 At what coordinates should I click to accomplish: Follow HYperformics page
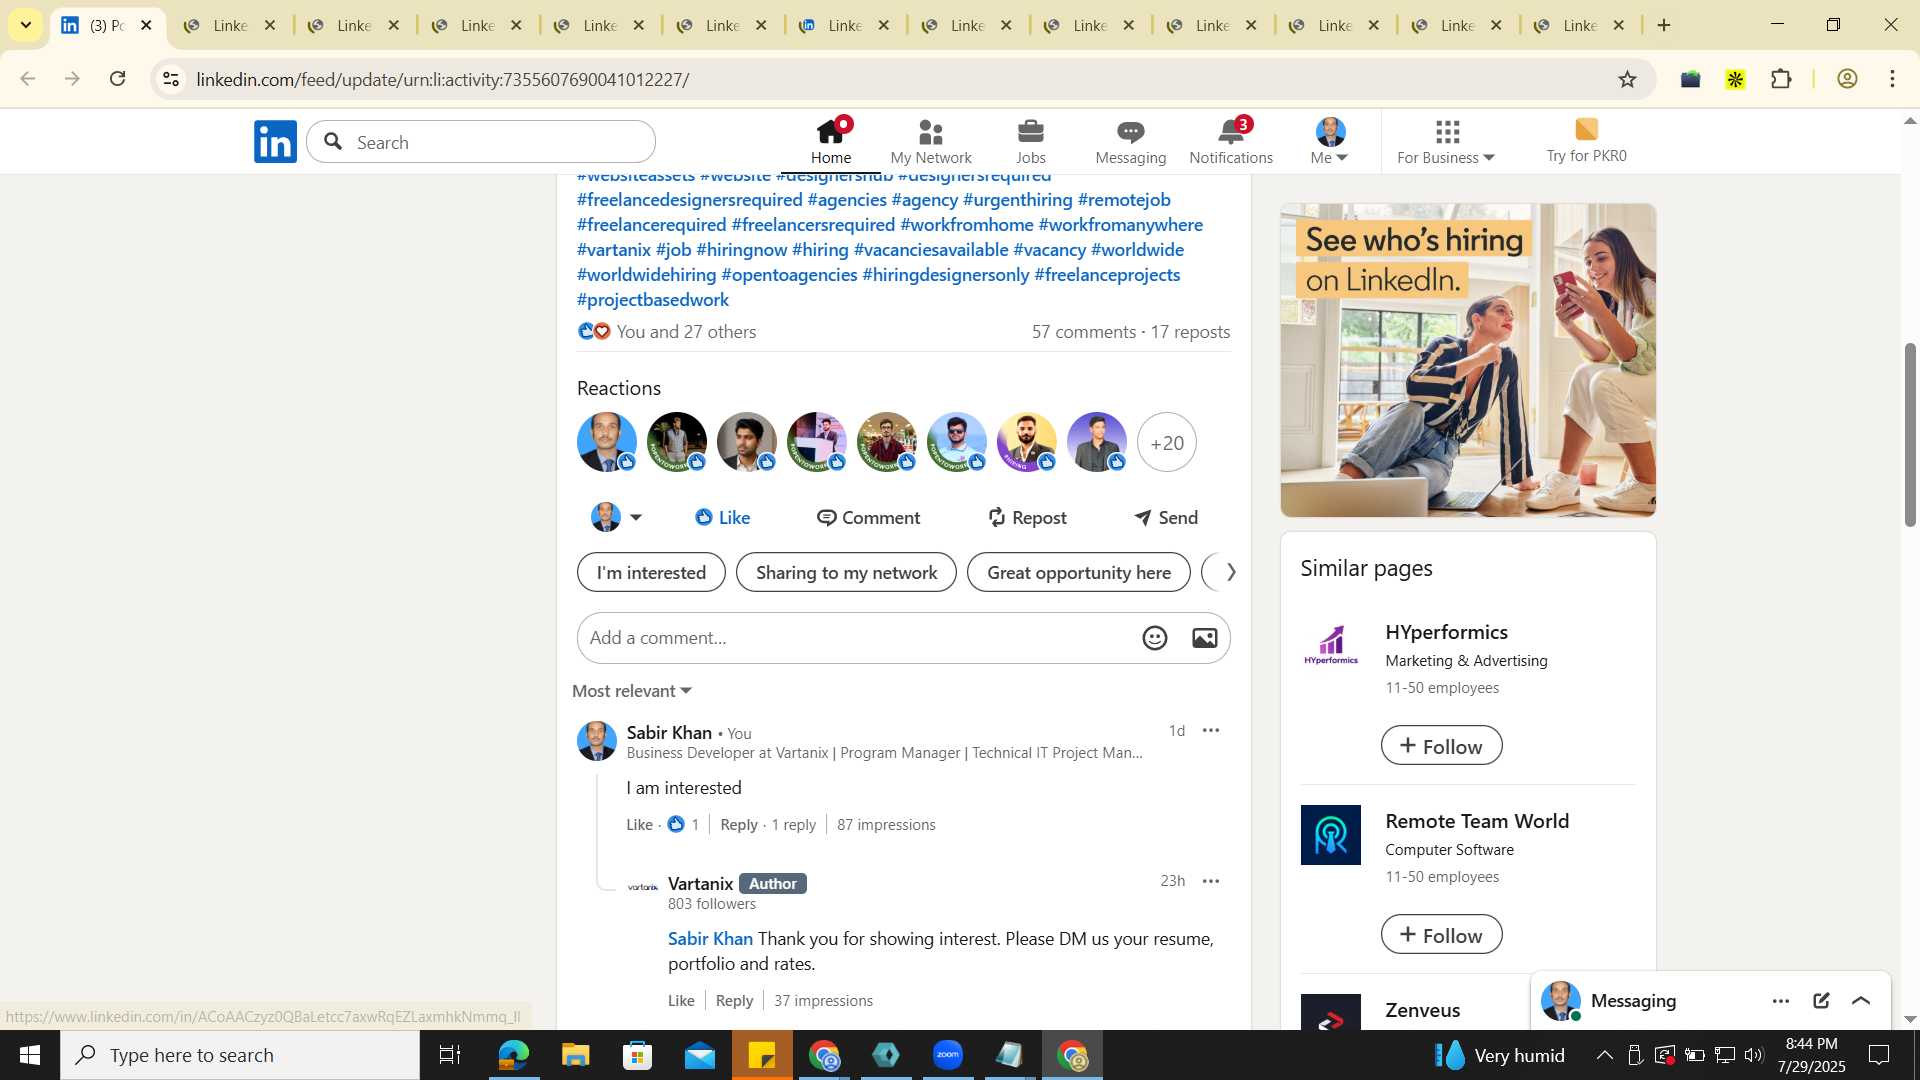pos(1441,745)
